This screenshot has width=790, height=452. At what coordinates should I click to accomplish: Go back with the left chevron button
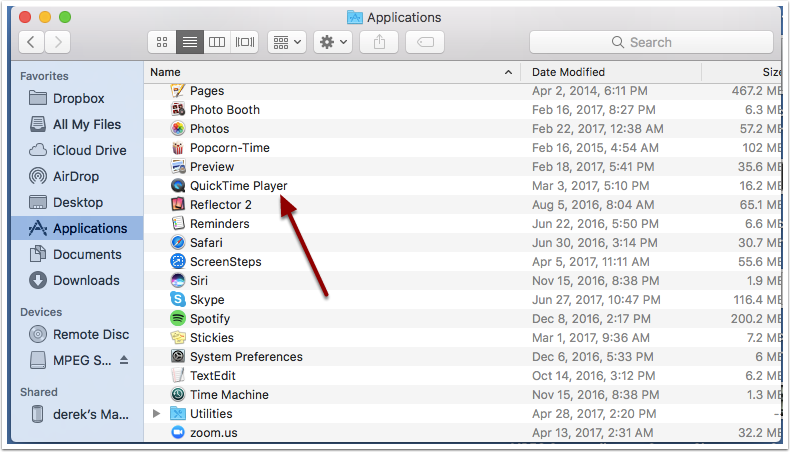click(31, 42)
